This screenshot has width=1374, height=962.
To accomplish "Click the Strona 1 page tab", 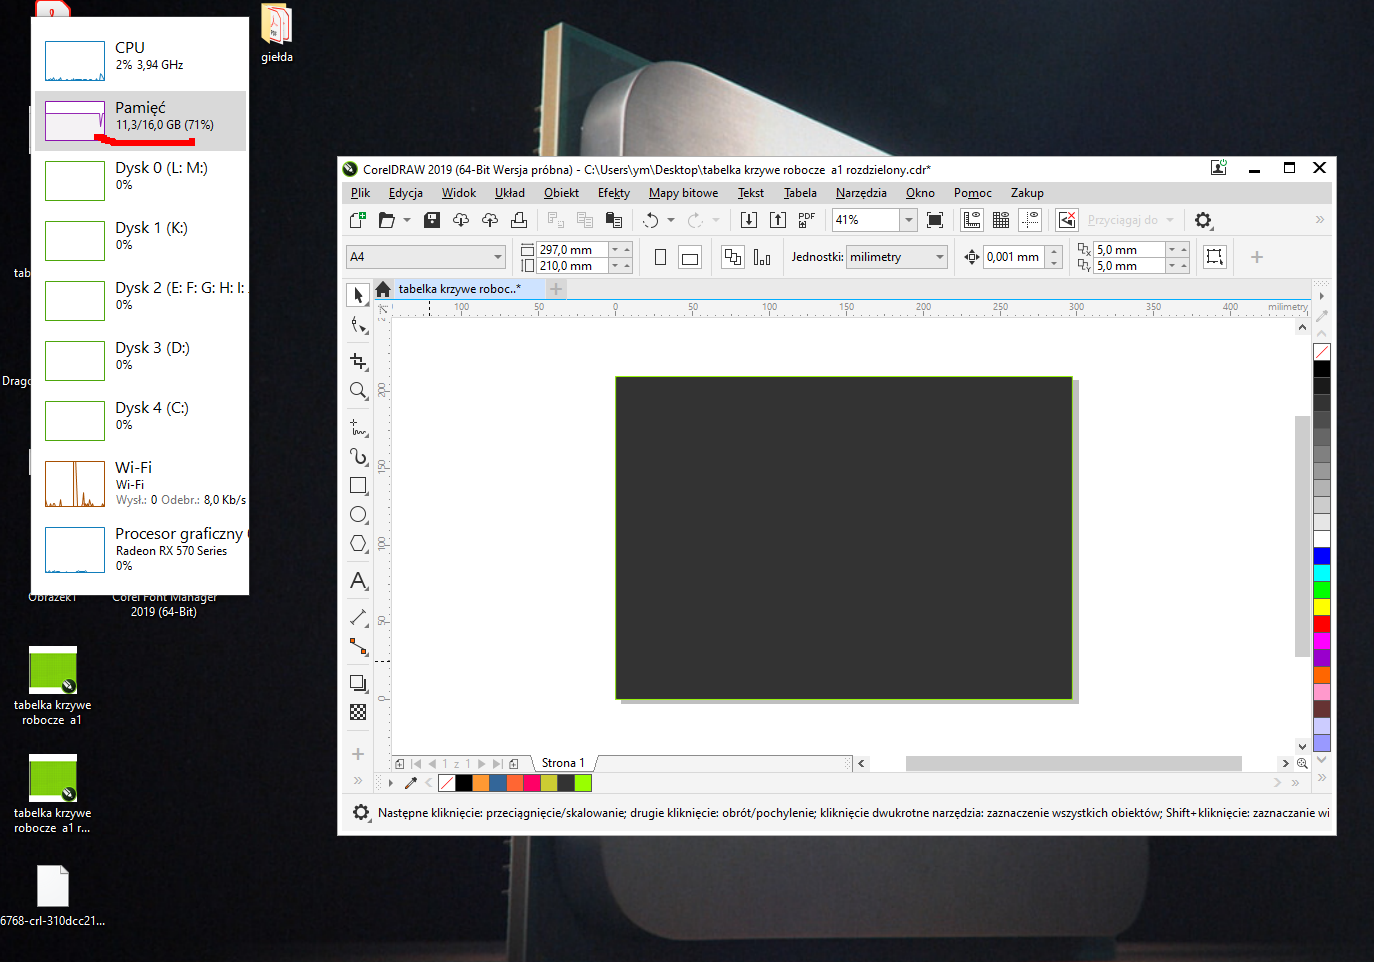I will click(563, 763).
